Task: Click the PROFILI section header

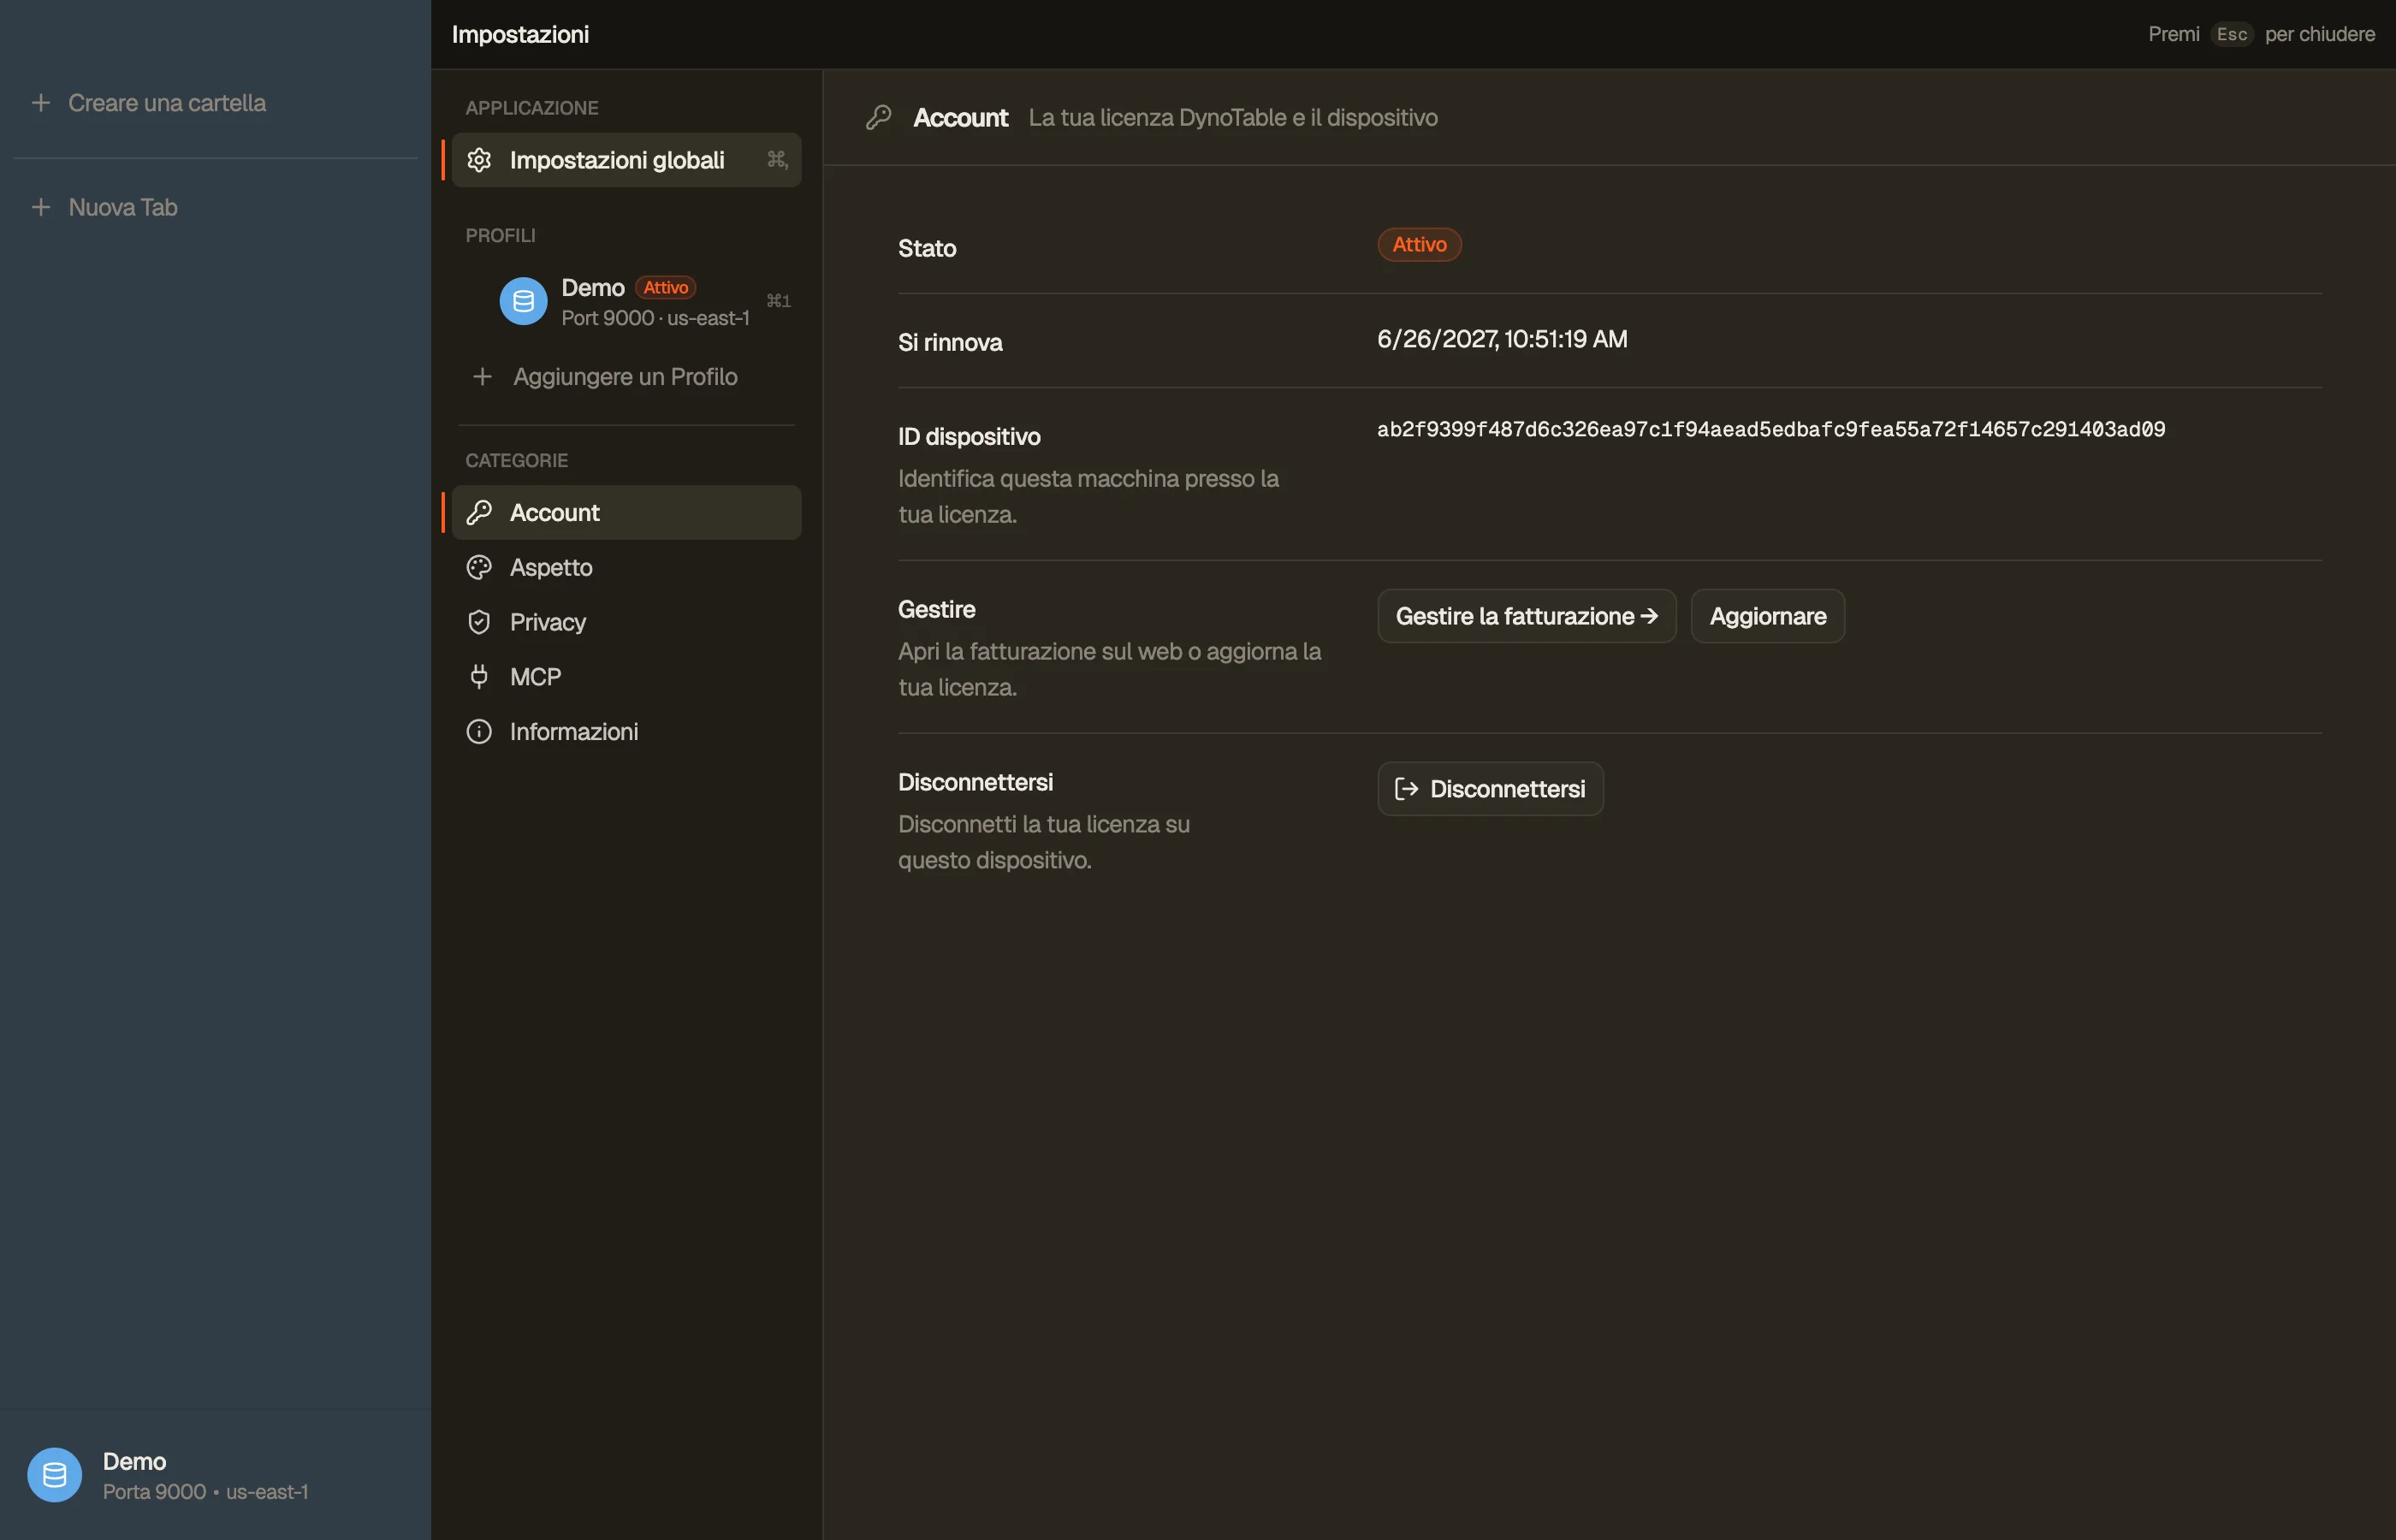Action: [500, 236]
